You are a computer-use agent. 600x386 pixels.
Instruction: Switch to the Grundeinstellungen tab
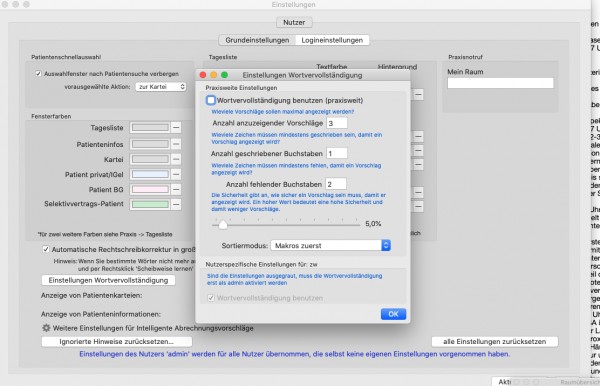[x=257, y=40]
